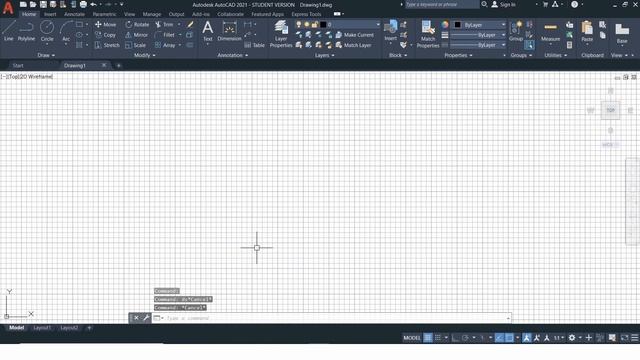Click the Copy tool
This screenshot has height=360, width=640.
tap(105, 35)
